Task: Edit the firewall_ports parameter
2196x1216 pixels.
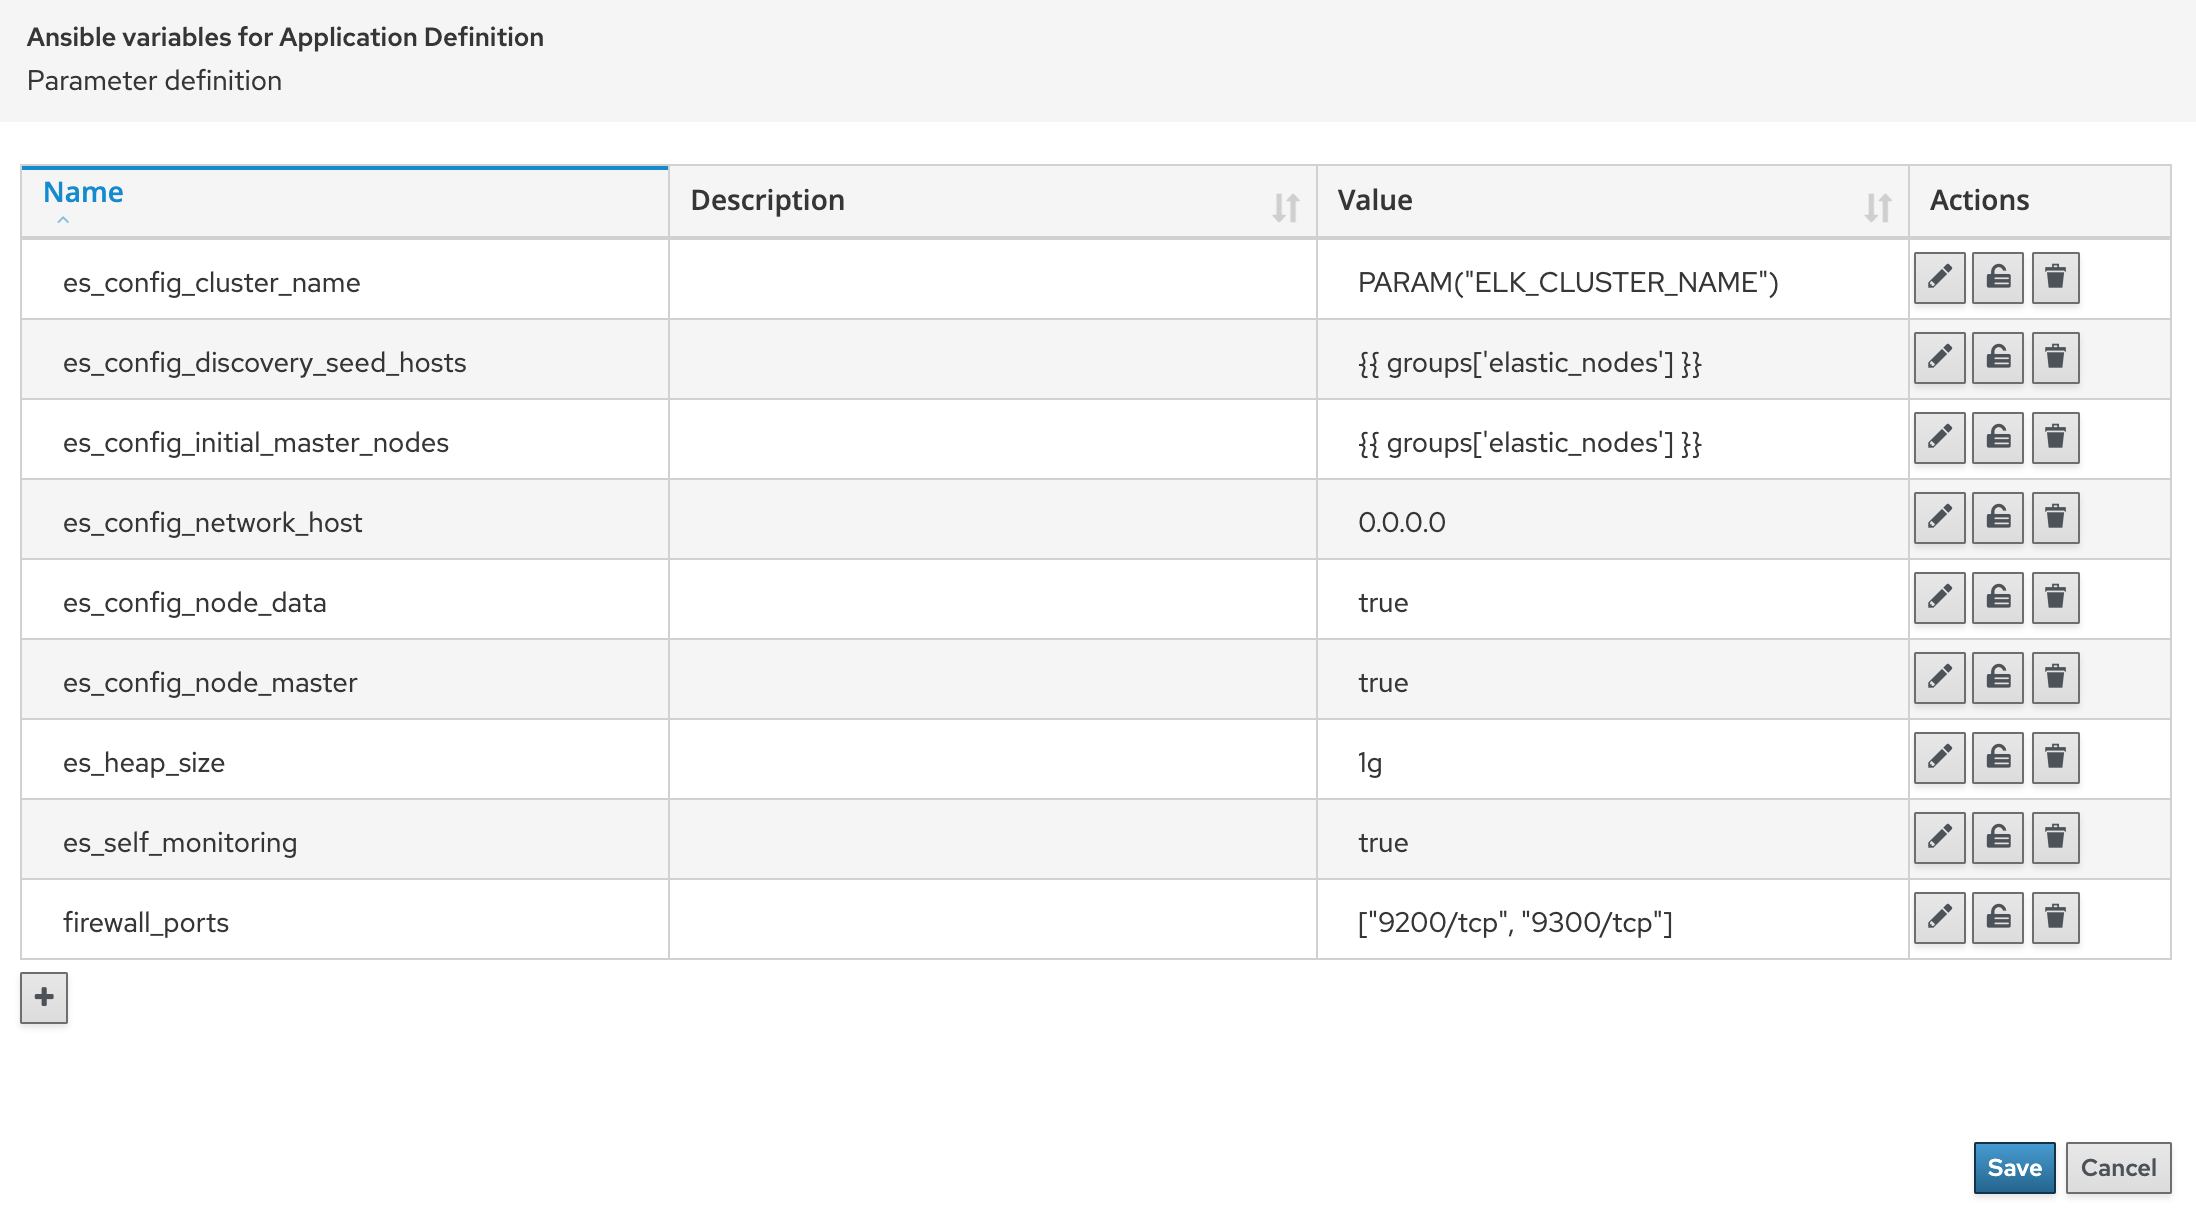Action: [1939, 918]
